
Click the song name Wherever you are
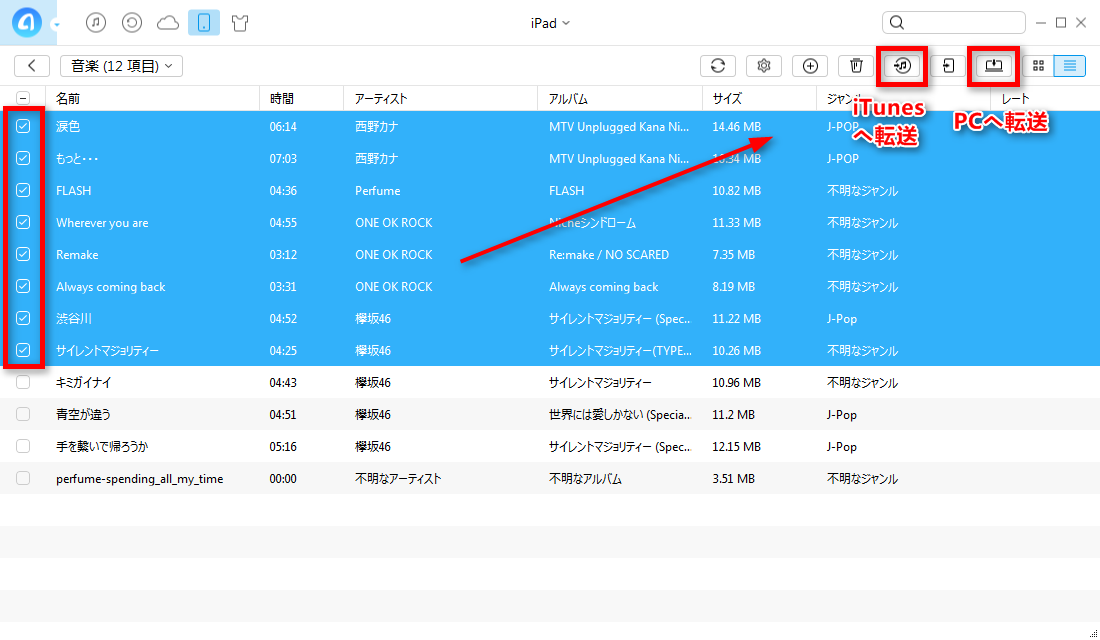[x=102, y=223]
